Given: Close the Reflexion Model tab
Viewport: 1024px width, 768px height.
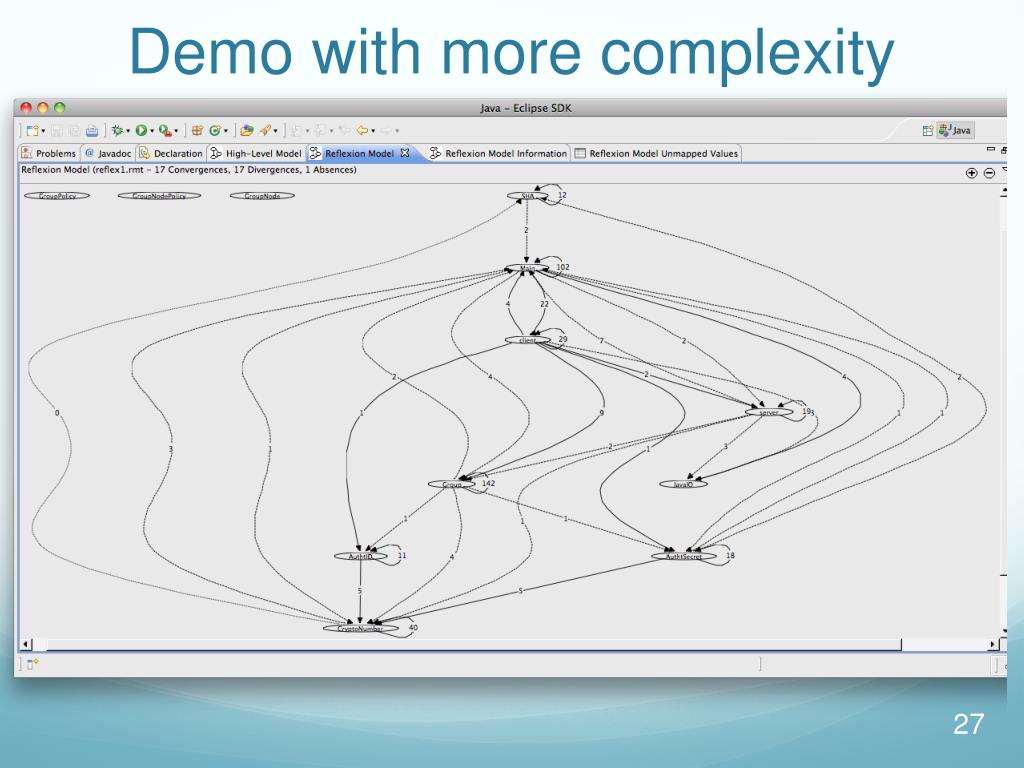Looking at the screenshot, I should [405, 153].
